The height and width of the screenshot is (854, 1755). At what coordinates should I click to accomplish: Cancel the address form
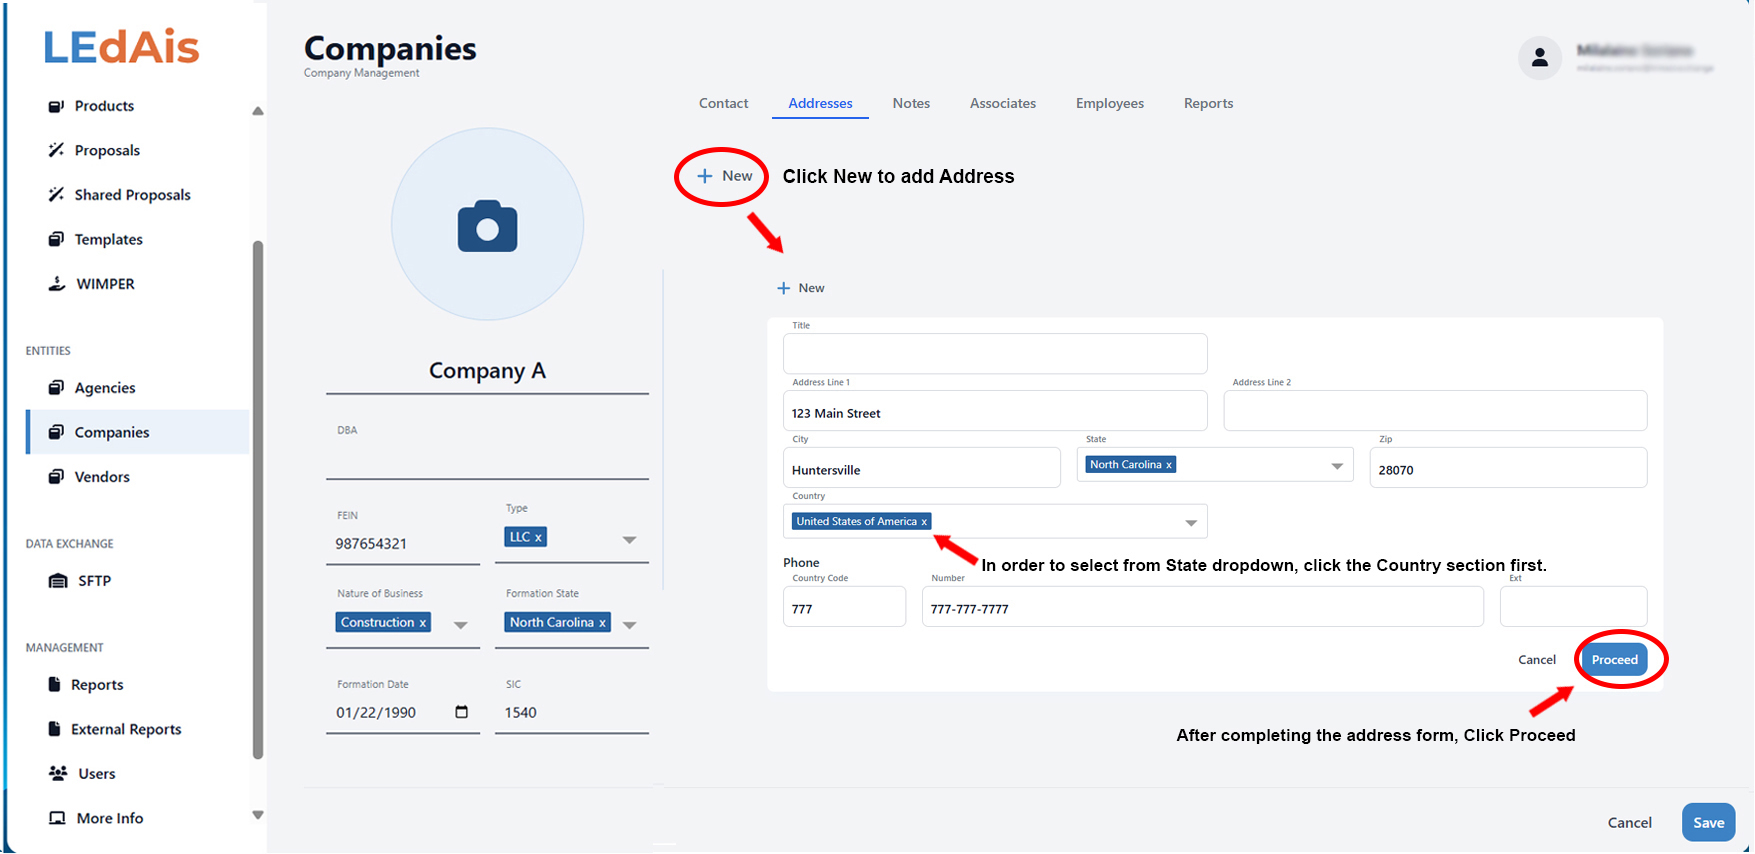point(1536,660)
